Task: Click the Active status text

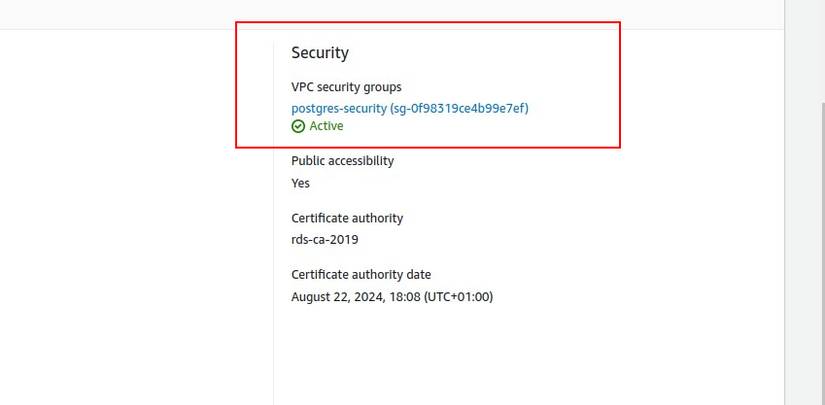Action: [326, 126]
